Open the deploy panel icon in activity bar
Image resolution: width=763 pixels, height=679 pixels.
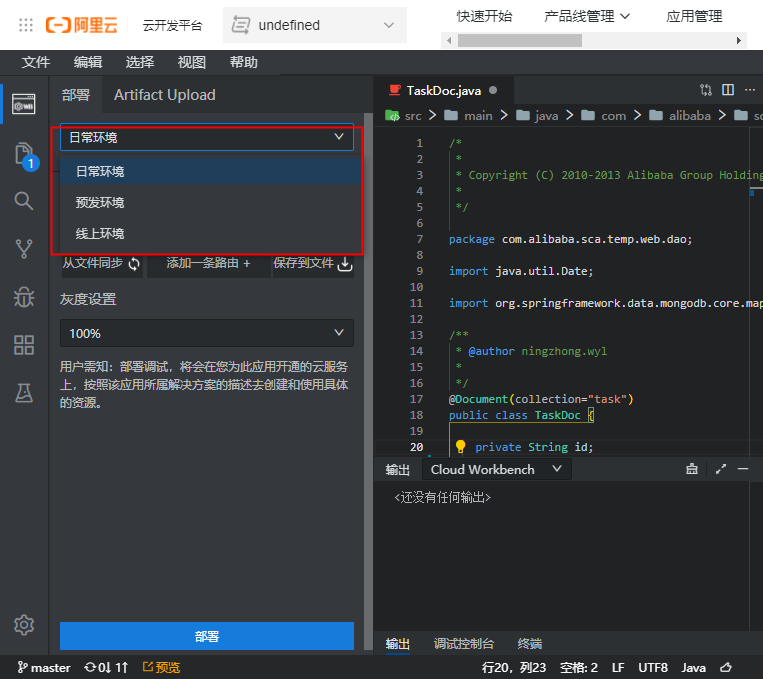[24, 104]
